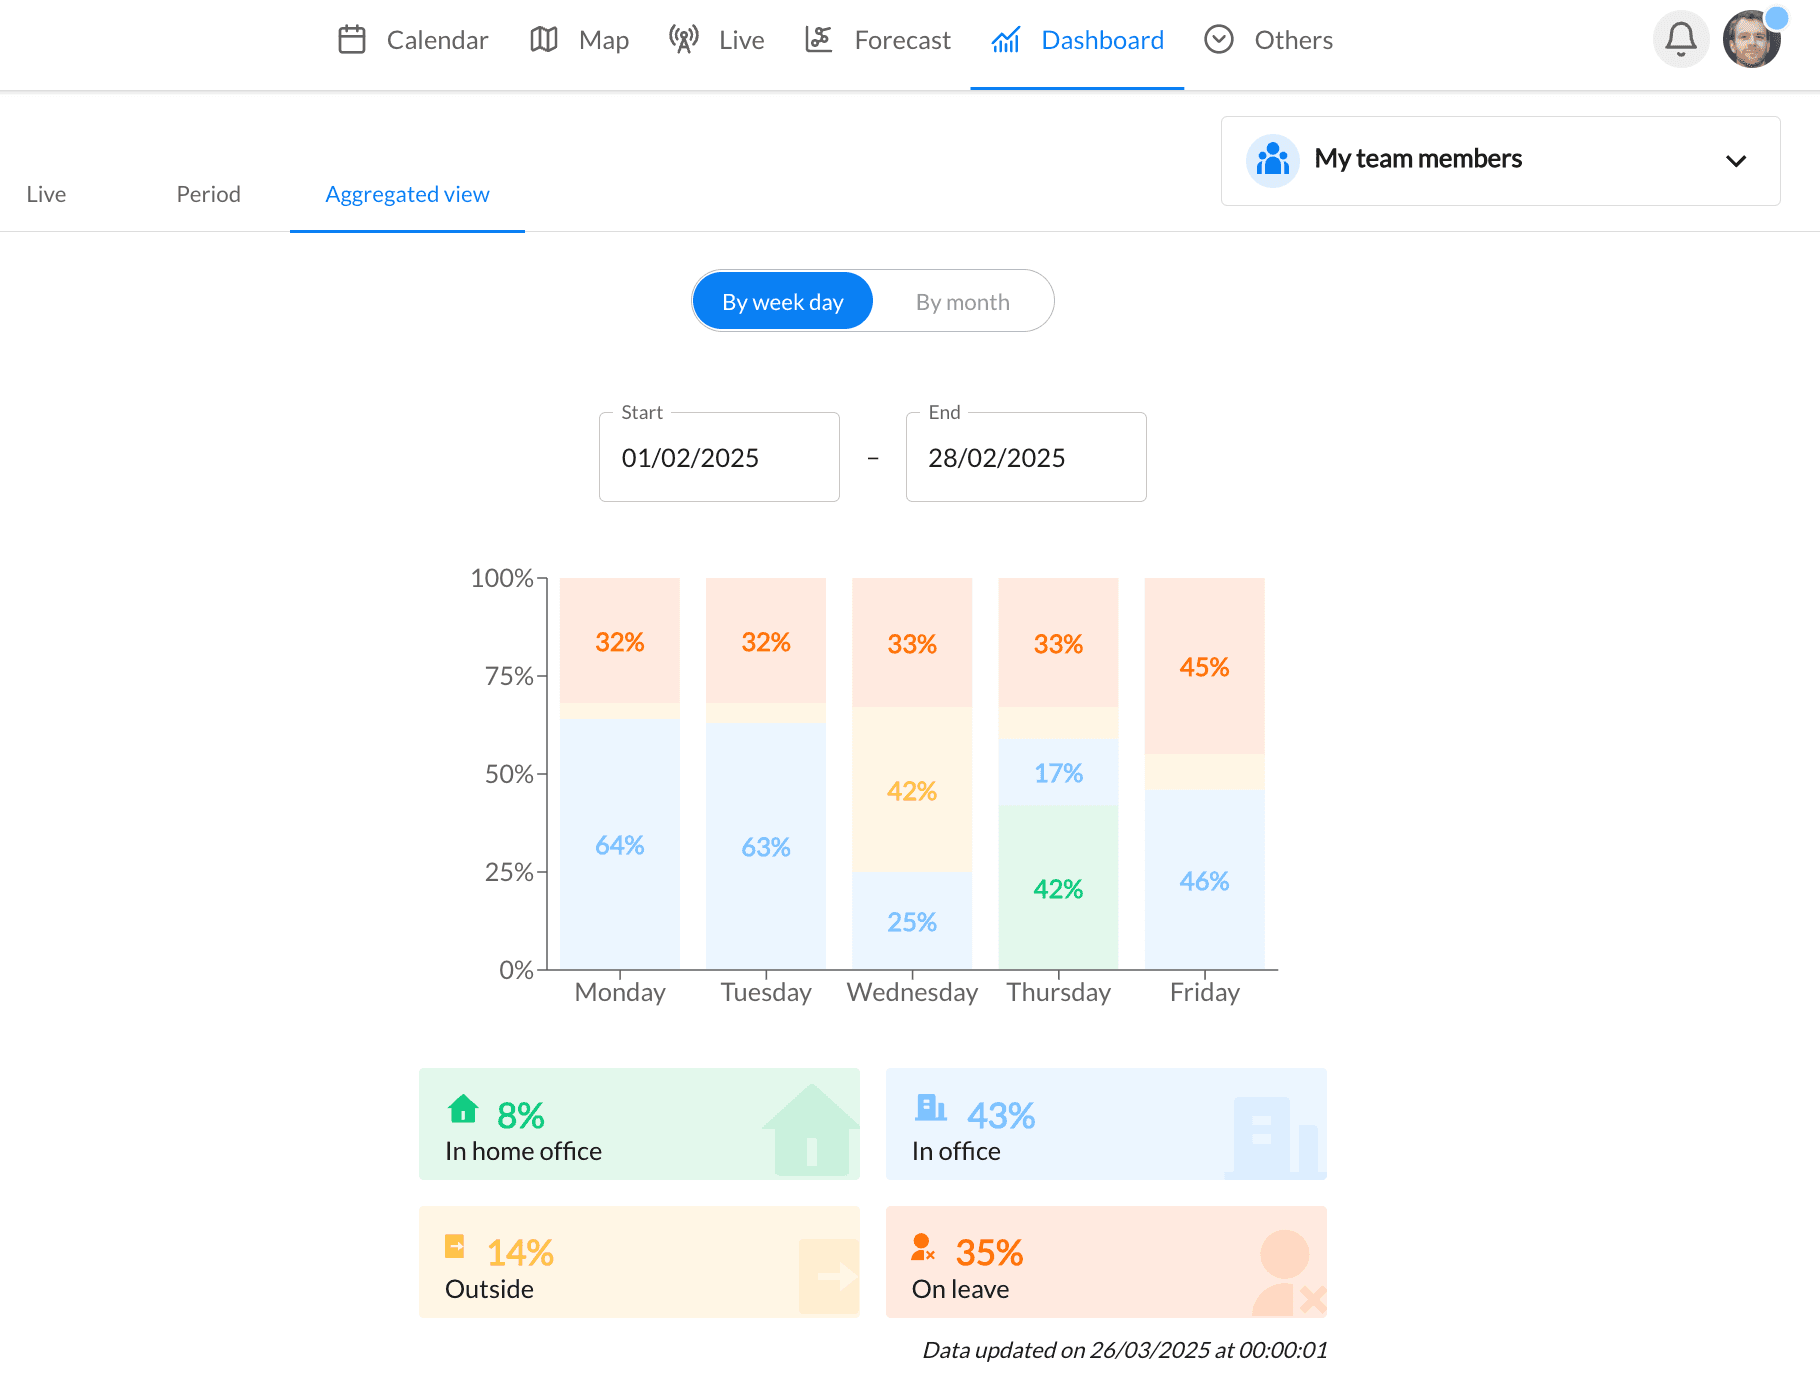Screen dimensions: 1820x1386
Task: Switch to the Period tab
Action: 207,194
